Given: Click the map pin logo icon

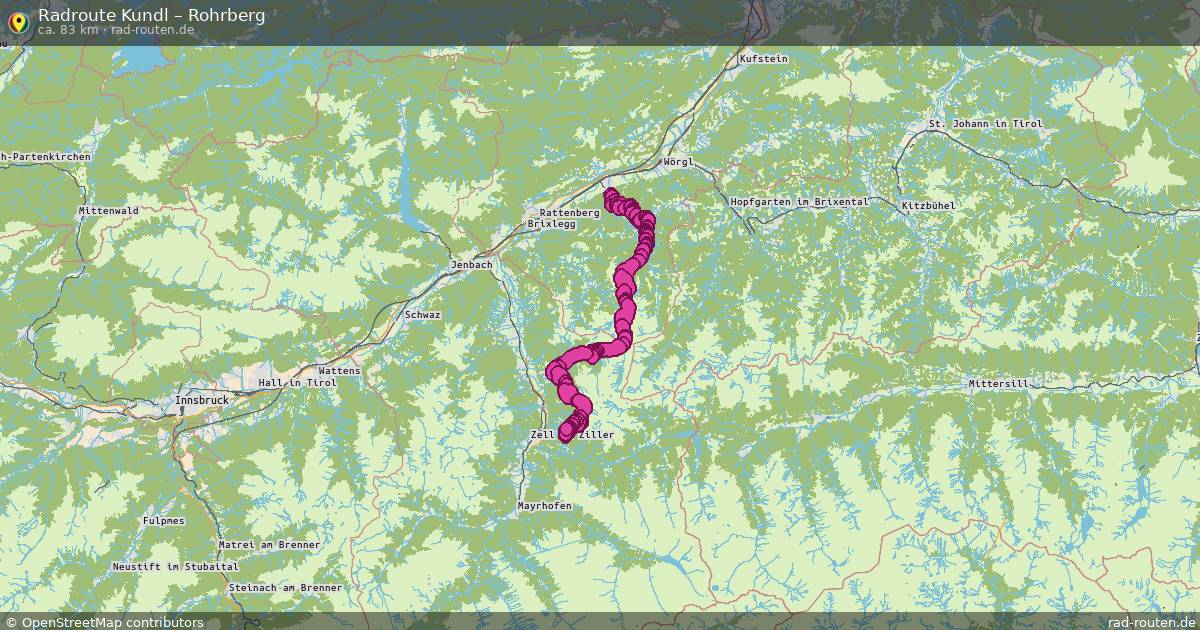Looking at the screenshot, I should 17,19.
